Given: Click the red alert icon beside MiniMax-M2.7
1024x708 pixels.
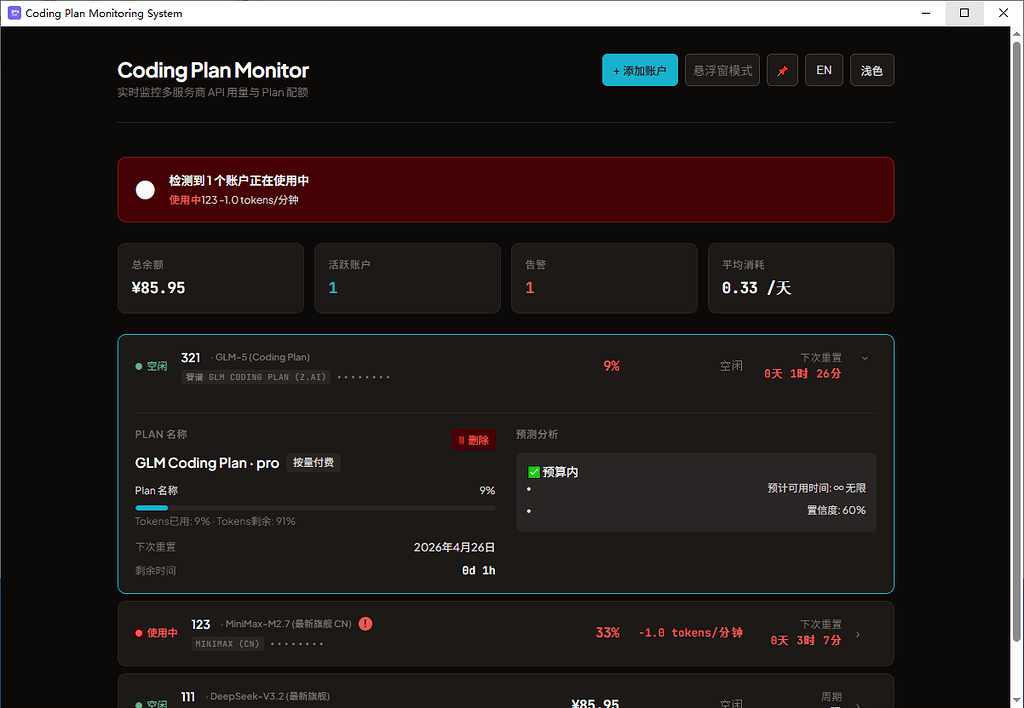Looking at the screenshot, I should [x=366, y=624].
